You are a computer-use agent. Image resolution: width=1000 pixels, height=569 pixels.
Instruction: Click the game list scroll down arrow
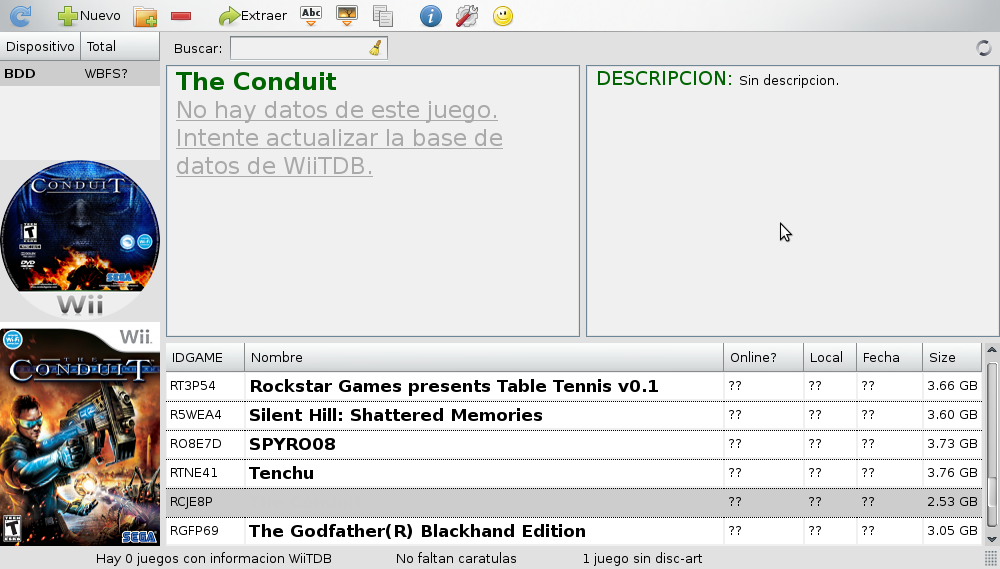click(x=992, y=540)
